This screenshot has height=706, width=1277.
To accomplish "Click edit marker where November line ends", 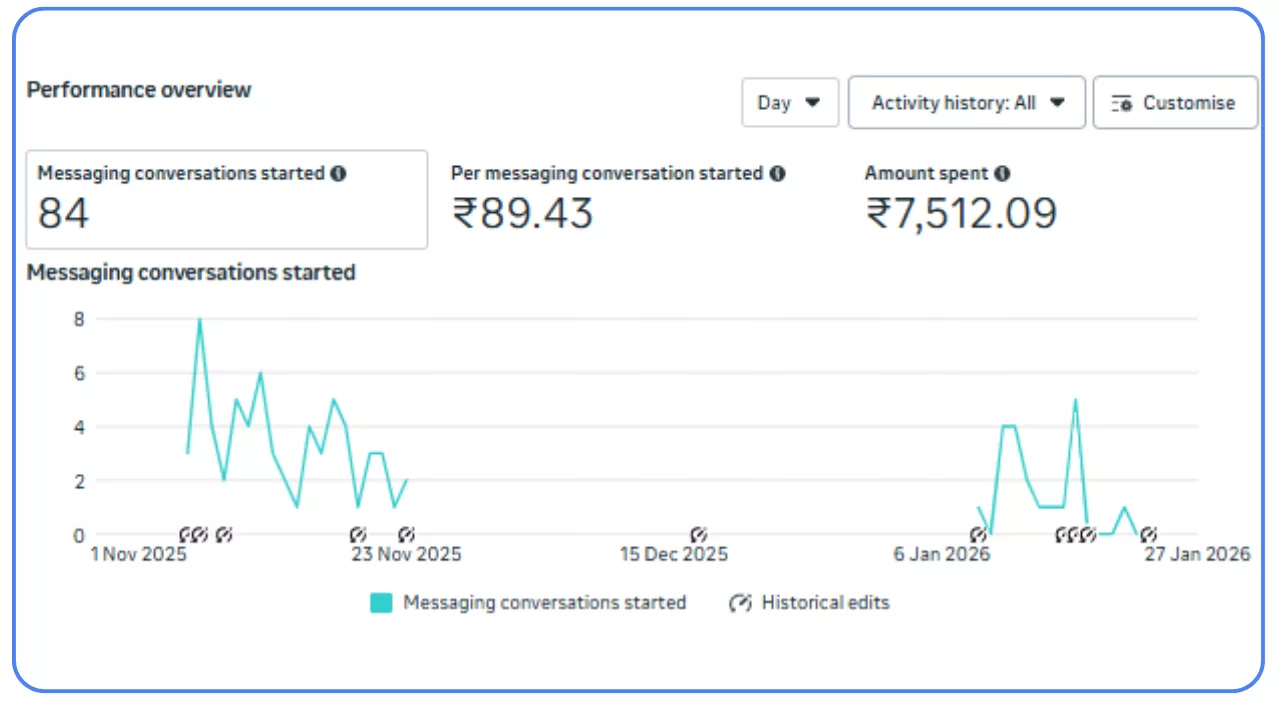I will click(x=406, y=535).
